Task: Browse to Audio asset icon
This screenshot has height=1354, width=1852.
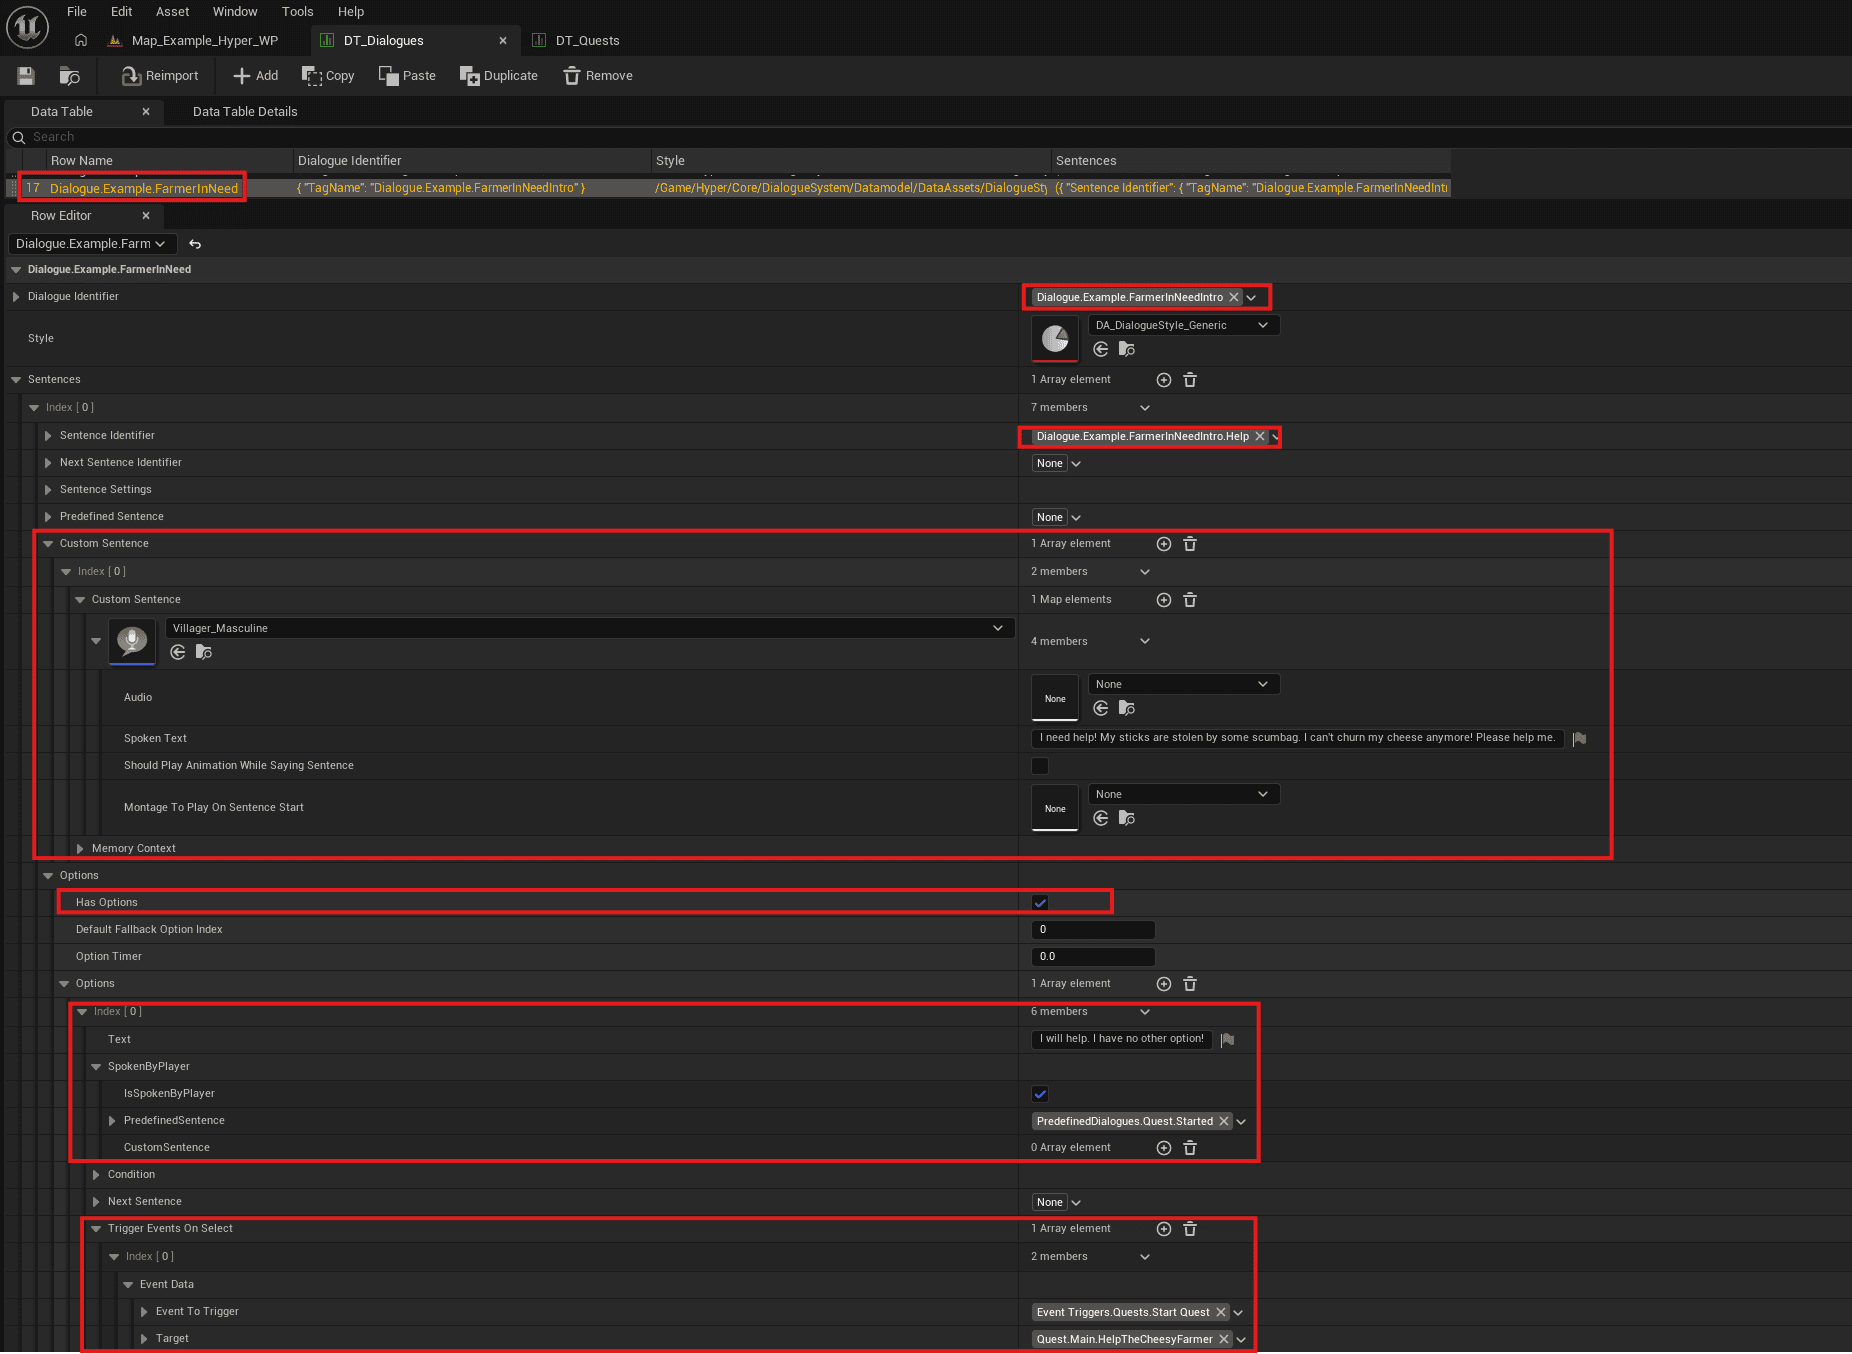Action: [x=1127, y=708]
